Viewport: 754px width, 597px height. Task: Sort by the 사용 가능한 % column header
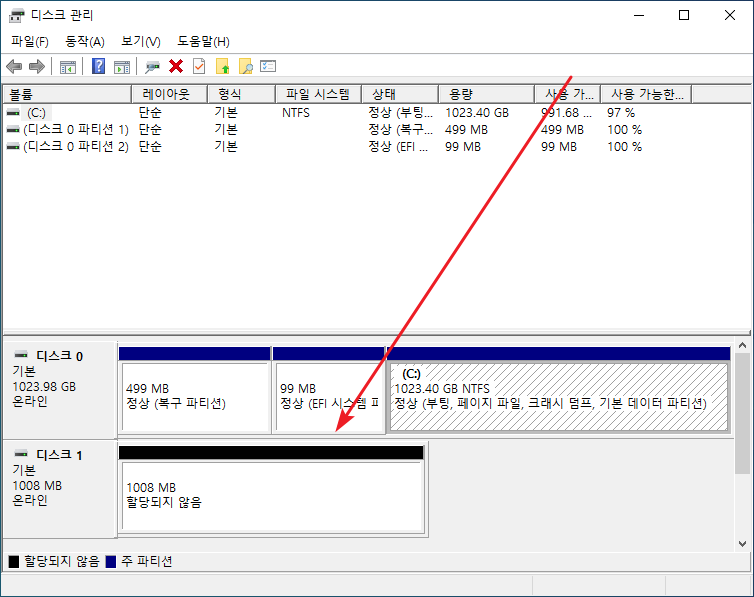coord(646,94)
